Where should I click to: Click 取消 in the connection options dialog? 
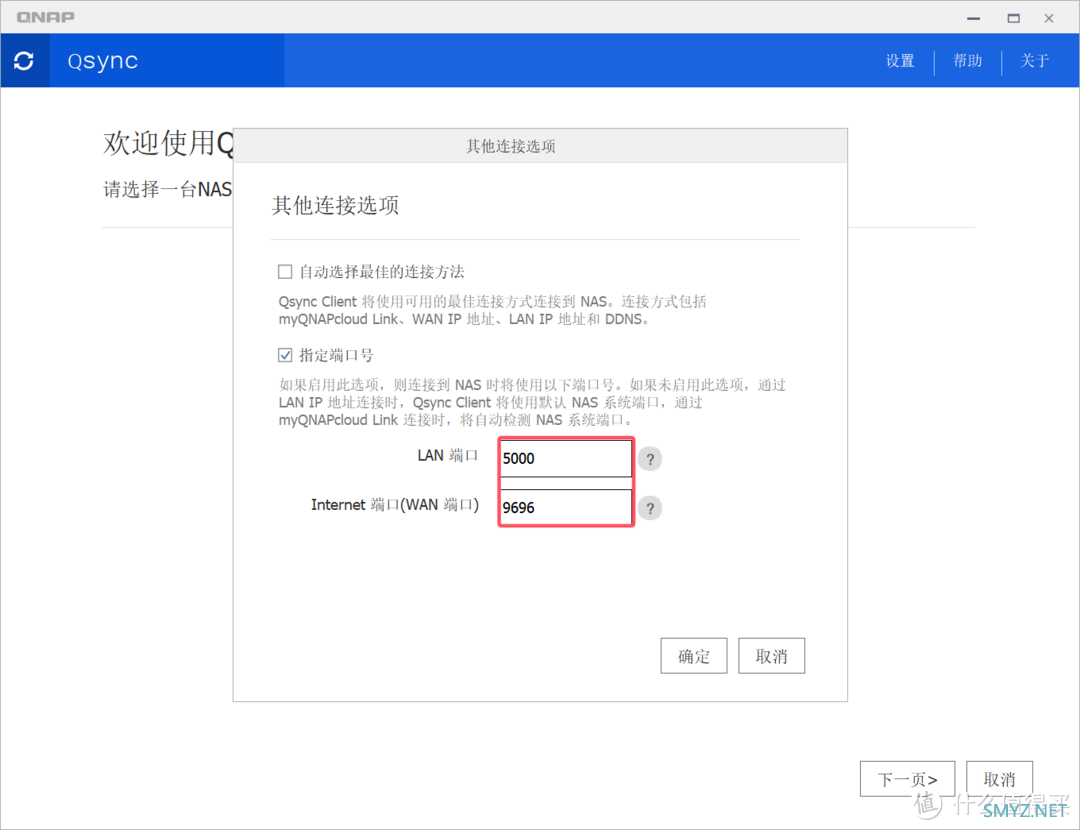[x=771, y=656]
